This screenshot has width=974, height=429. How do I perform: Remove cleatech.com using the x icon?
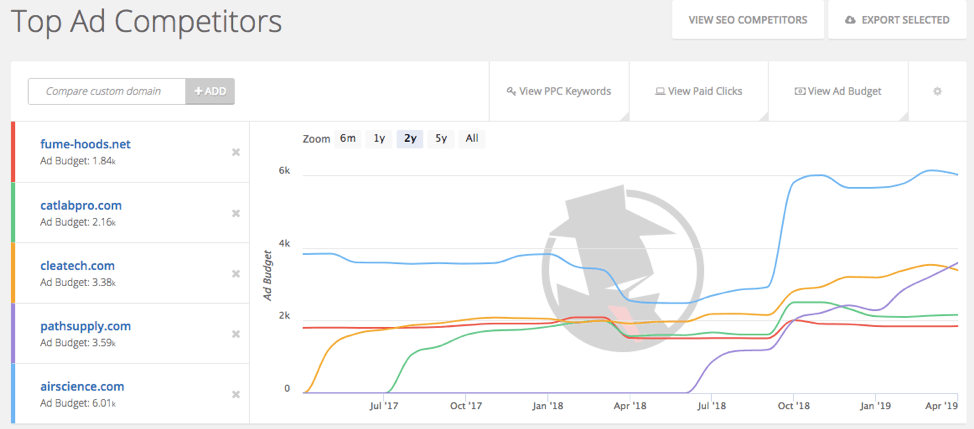point(236,274)
